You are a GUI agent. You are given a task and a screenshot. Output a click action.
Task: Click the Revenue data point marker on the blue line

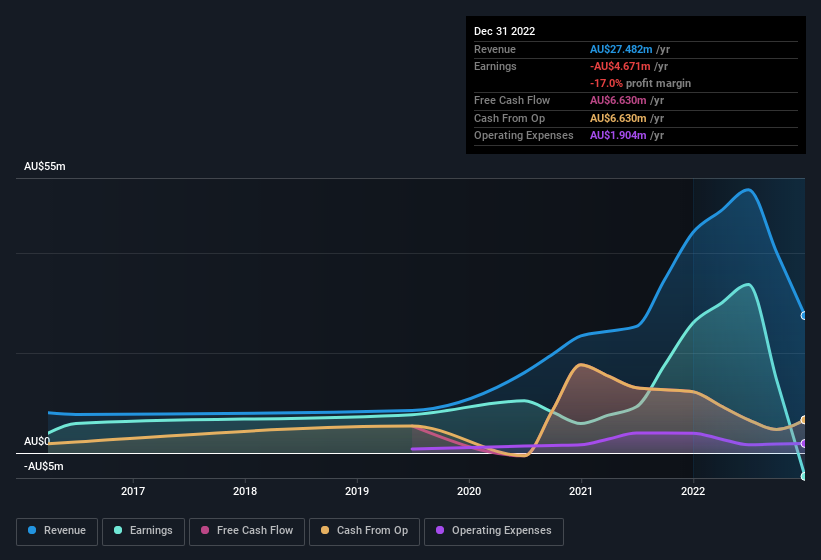tap(804, 316)
